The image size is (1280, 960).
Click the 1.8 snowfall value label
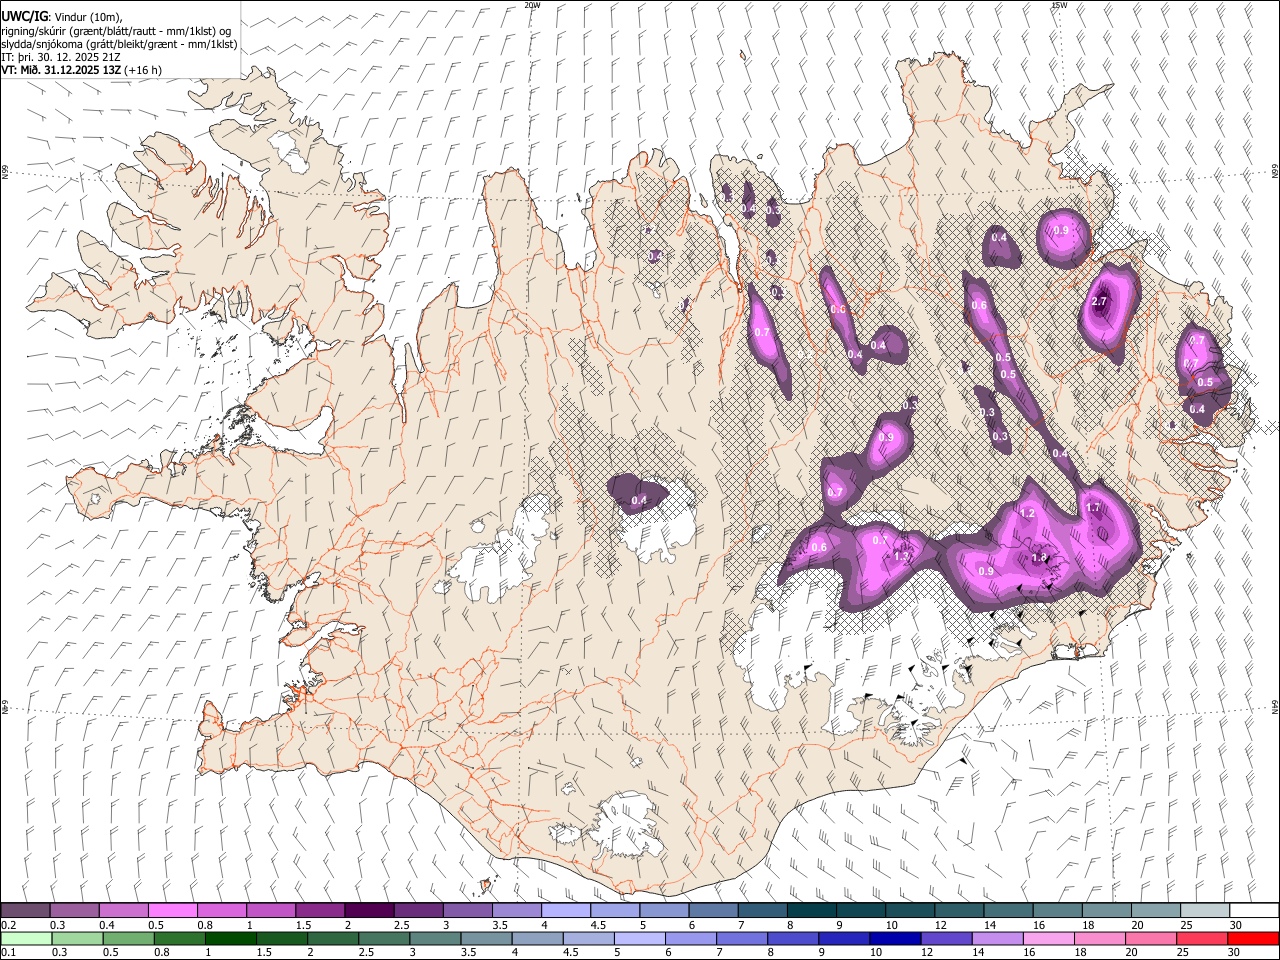(x=1039, y=557)
